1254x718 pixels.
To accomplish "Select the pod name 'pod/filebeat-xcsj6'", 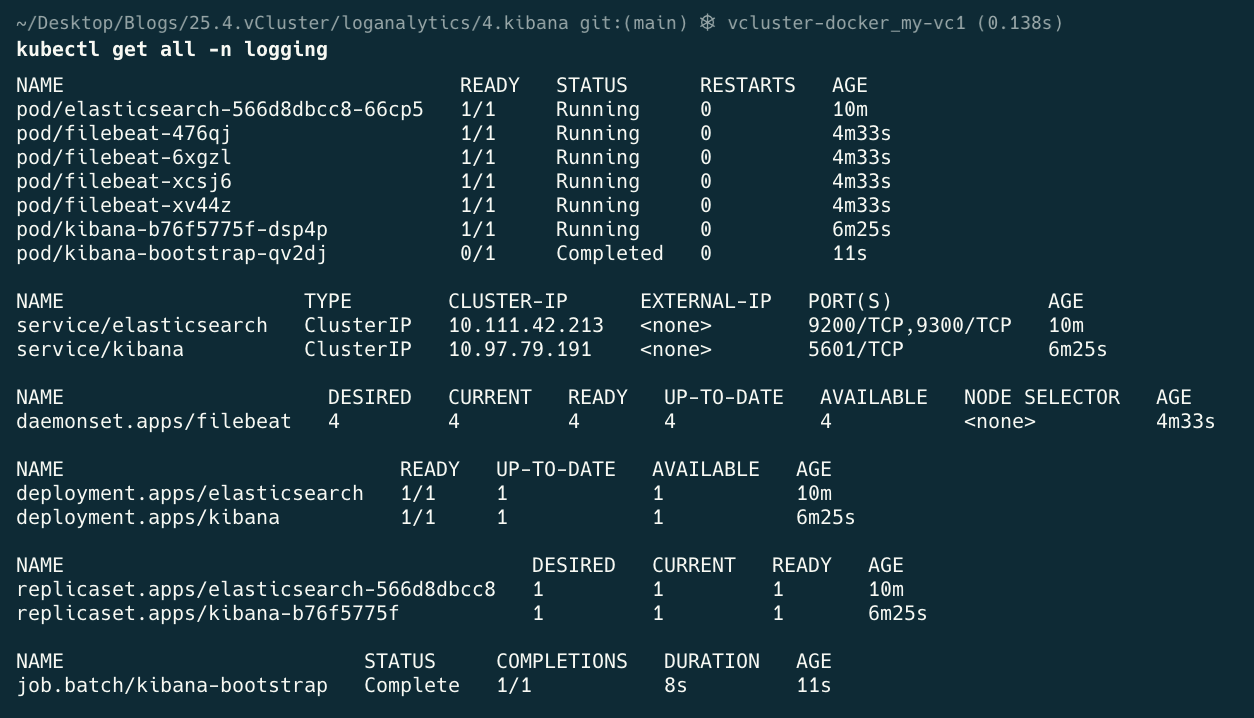I will (124, 181).
